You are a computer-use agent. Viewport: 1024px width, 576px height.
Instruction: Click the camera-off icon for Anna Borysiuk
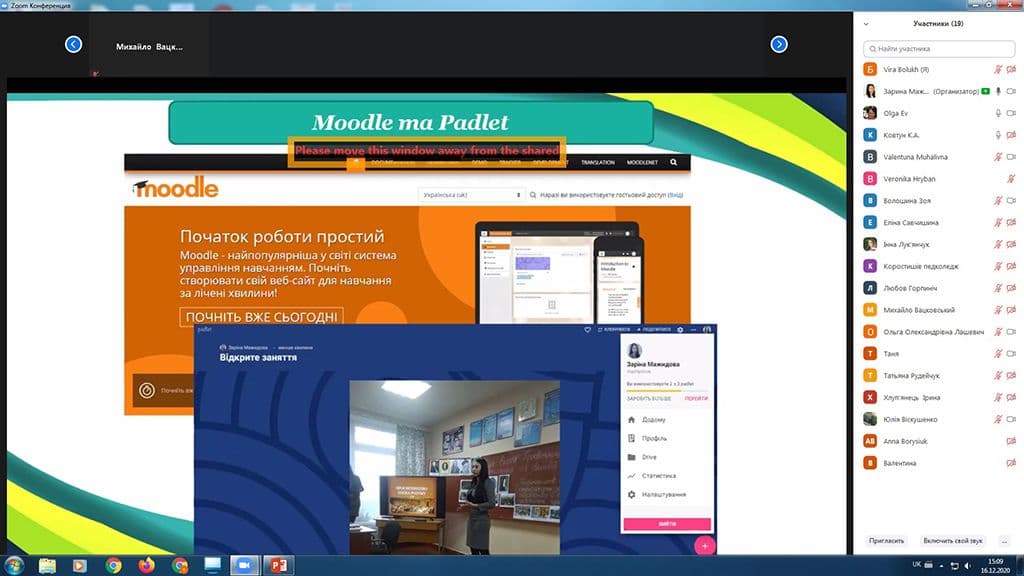tap(1011, 441)
